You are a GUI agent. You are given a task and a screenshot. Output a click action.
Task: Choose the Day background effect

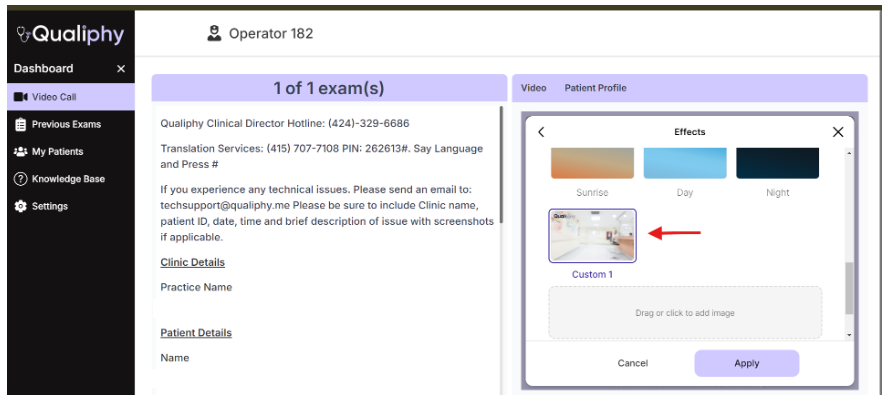tap(685, 164)
